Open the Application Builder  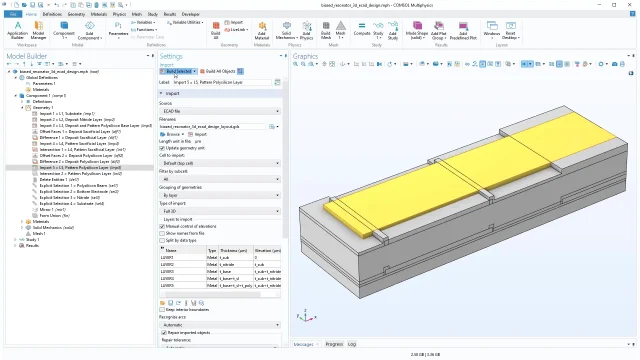18,31
